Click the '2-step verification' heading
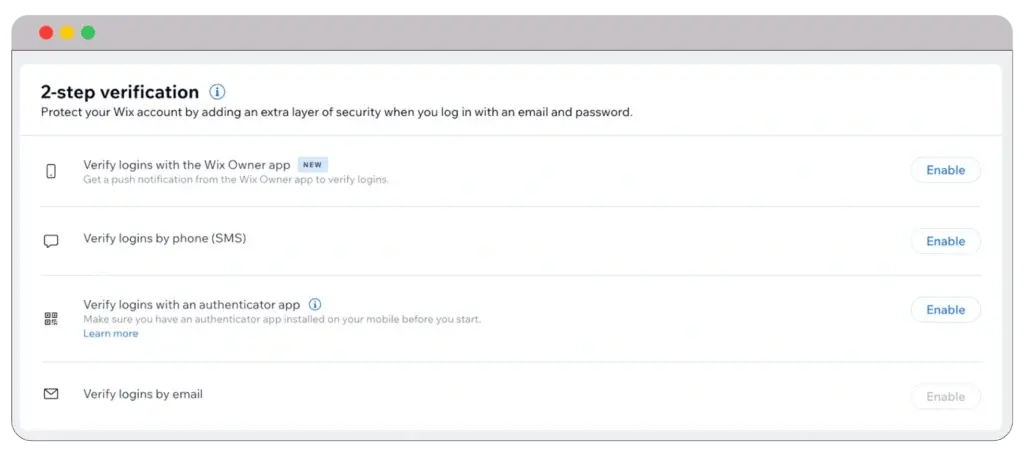 click(120, 92)
